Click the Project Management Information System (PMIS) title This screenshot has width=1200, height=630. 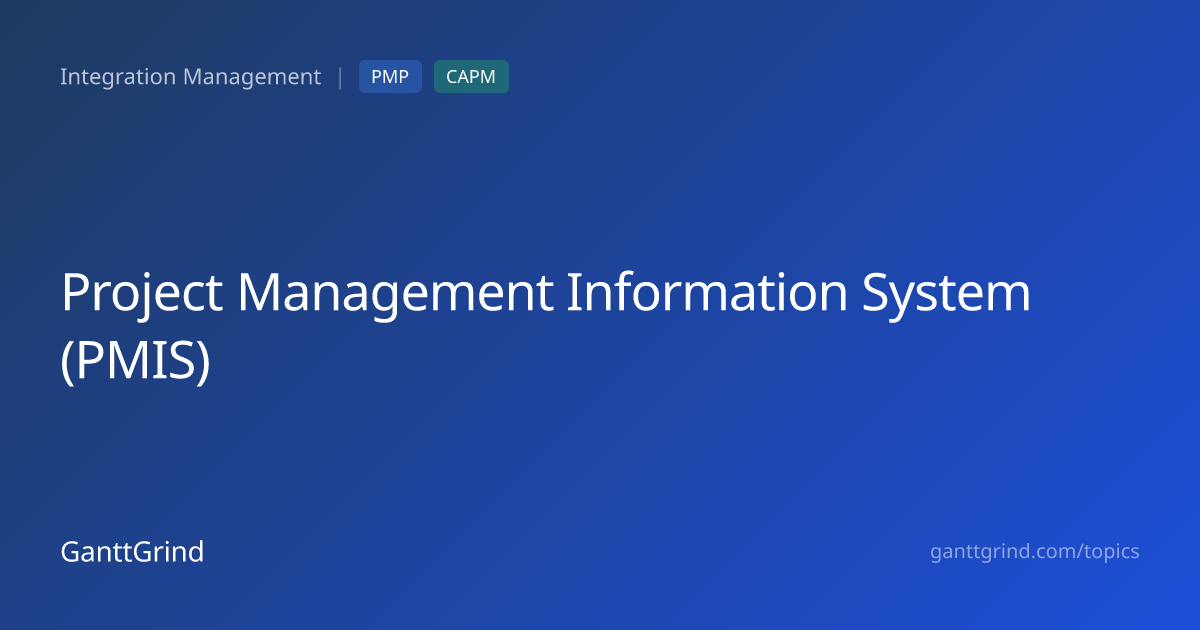tap(545, 327)
